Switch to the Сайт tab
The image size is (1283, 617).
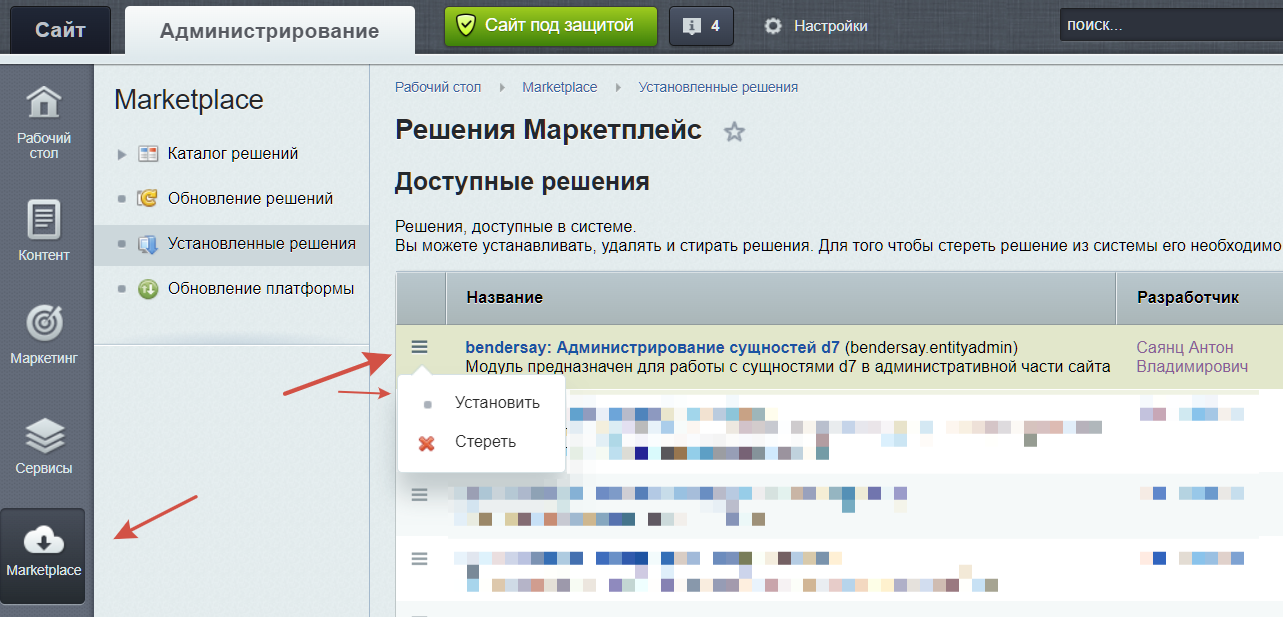click(60, 29)
